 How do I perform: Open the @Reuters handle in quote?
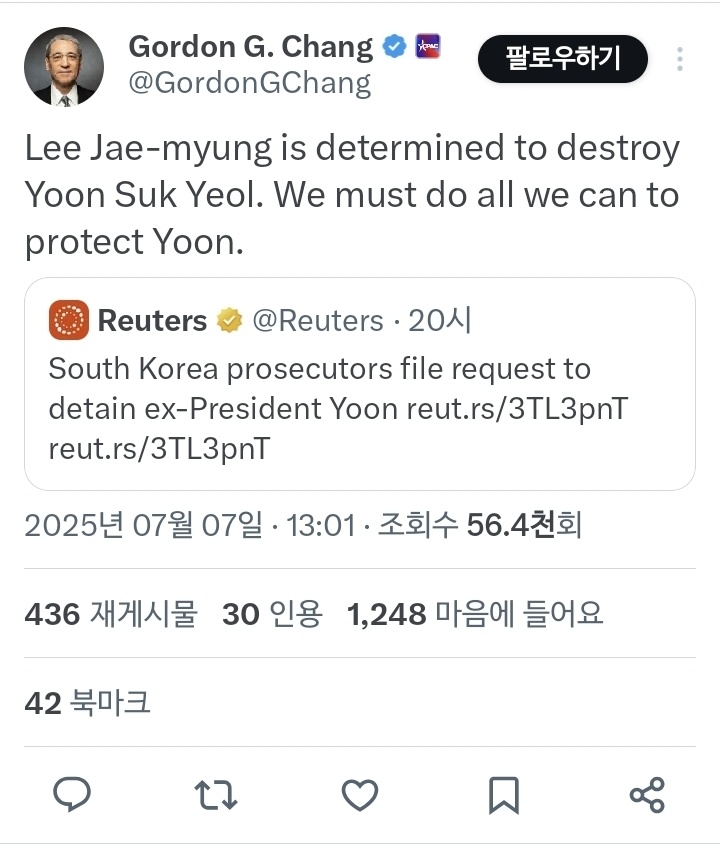317,321
